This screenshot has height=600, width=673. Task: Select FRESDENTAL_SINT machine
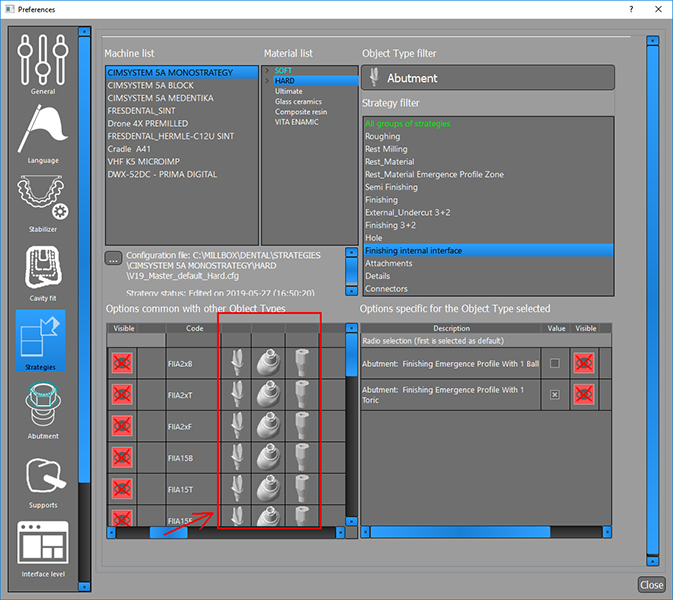click(182, 111)
